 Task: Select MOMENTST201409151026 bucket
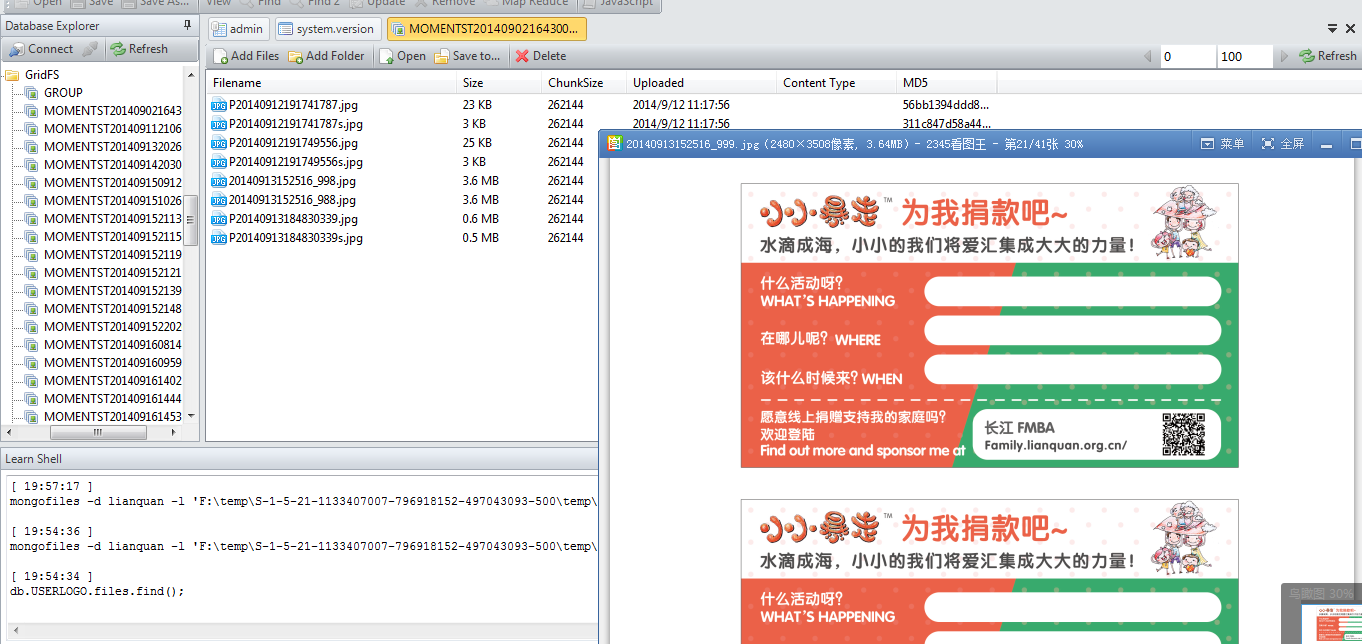click(104, 200)
